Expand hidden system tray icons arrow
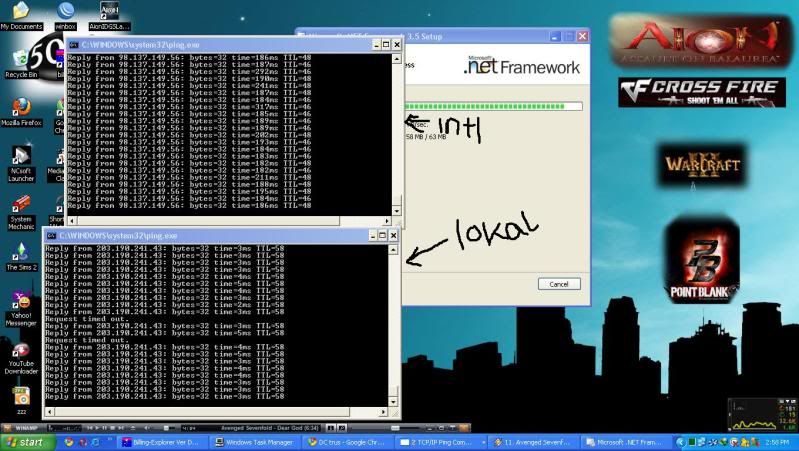Screen dimensions: 799x451 click(x=681, y=442)
